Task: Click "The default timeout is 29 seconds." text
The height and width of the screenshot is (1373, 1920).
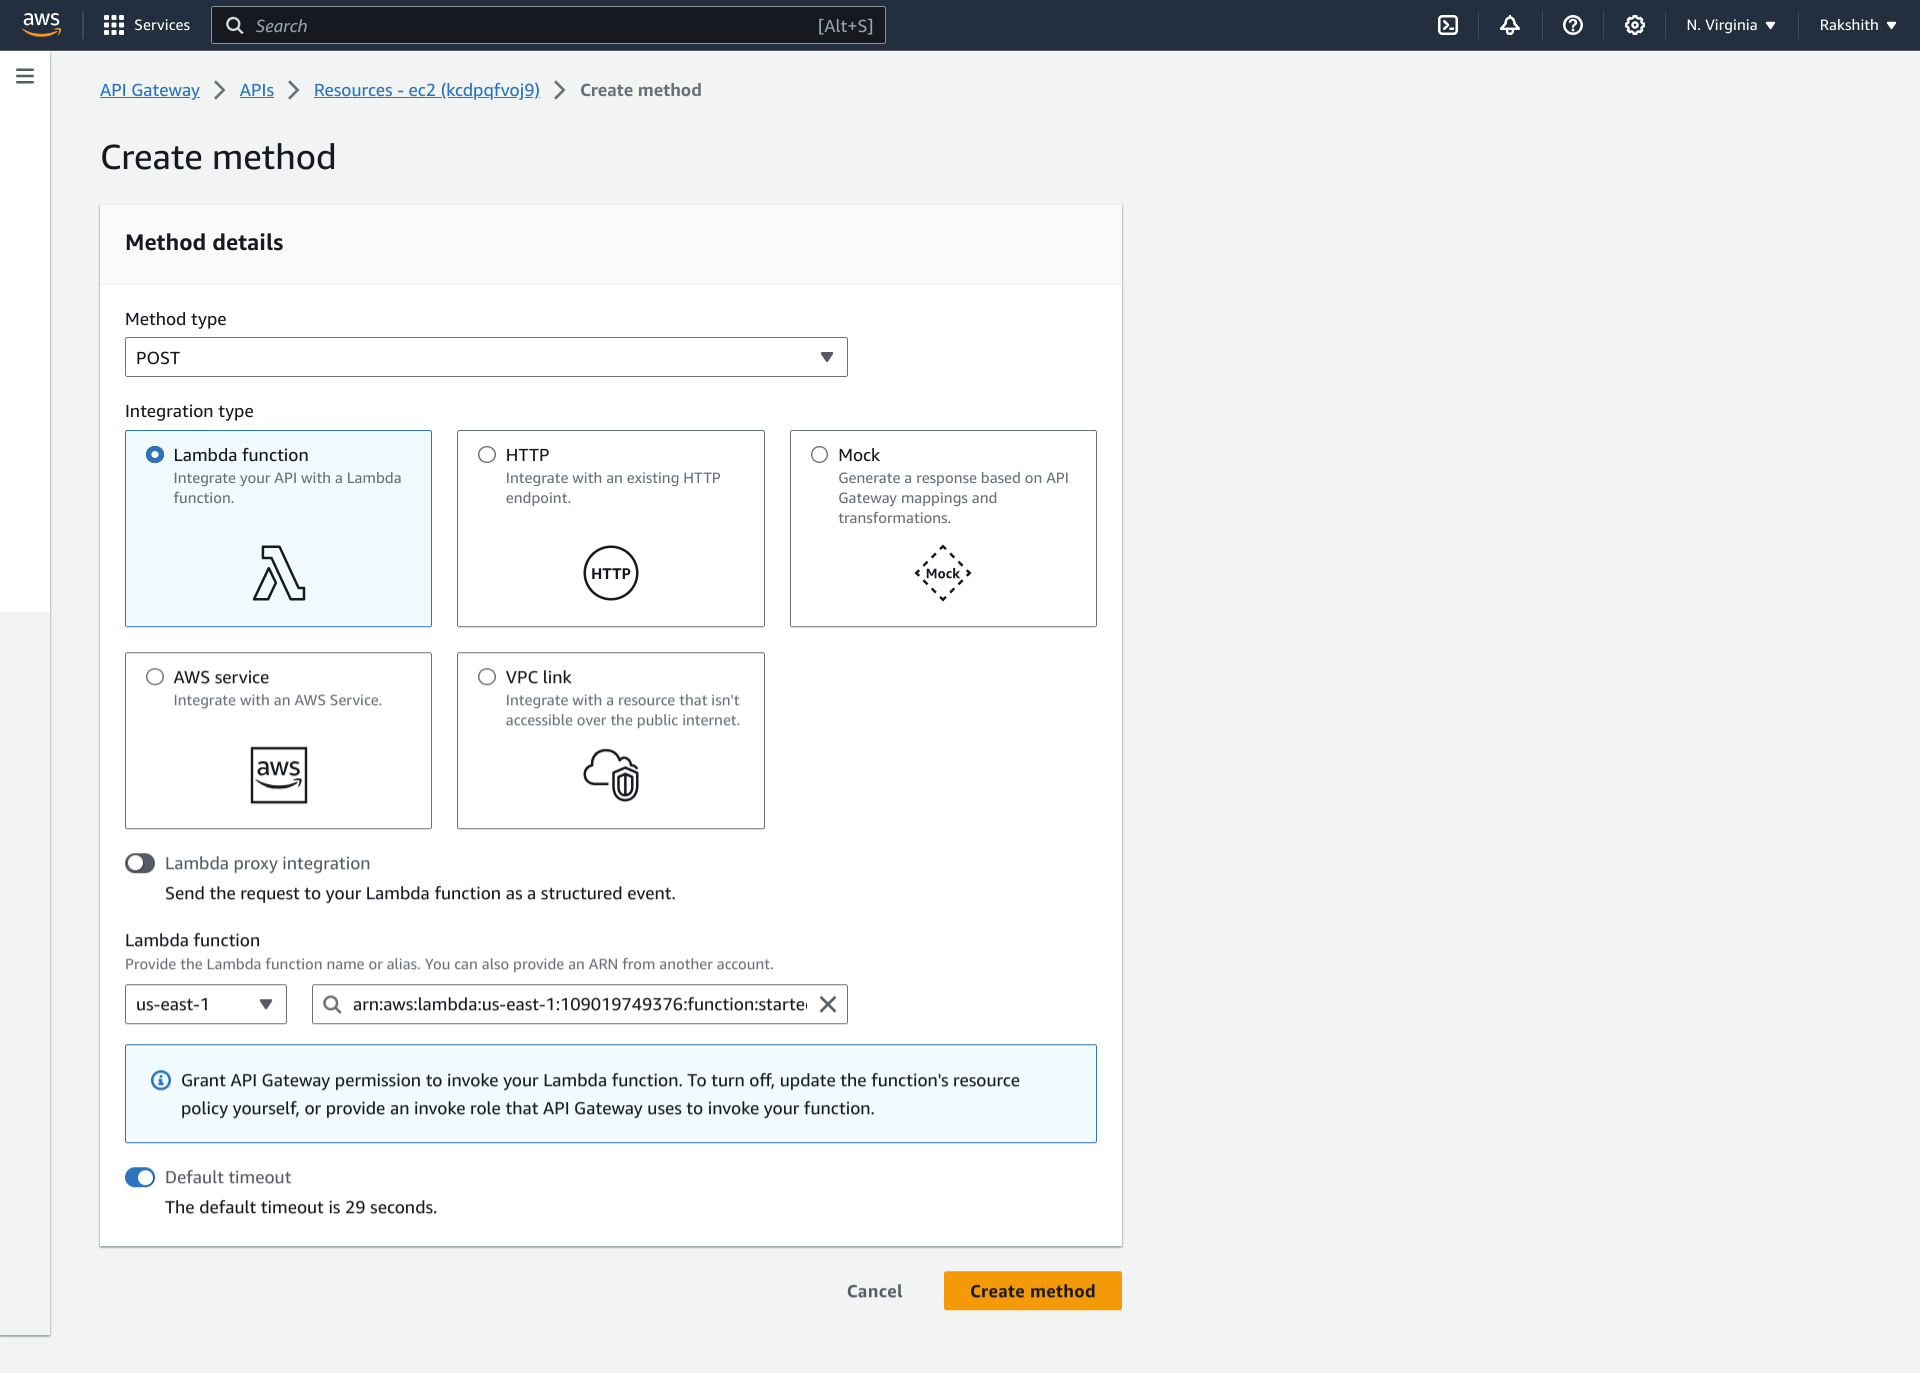Action: [301, 1207]
